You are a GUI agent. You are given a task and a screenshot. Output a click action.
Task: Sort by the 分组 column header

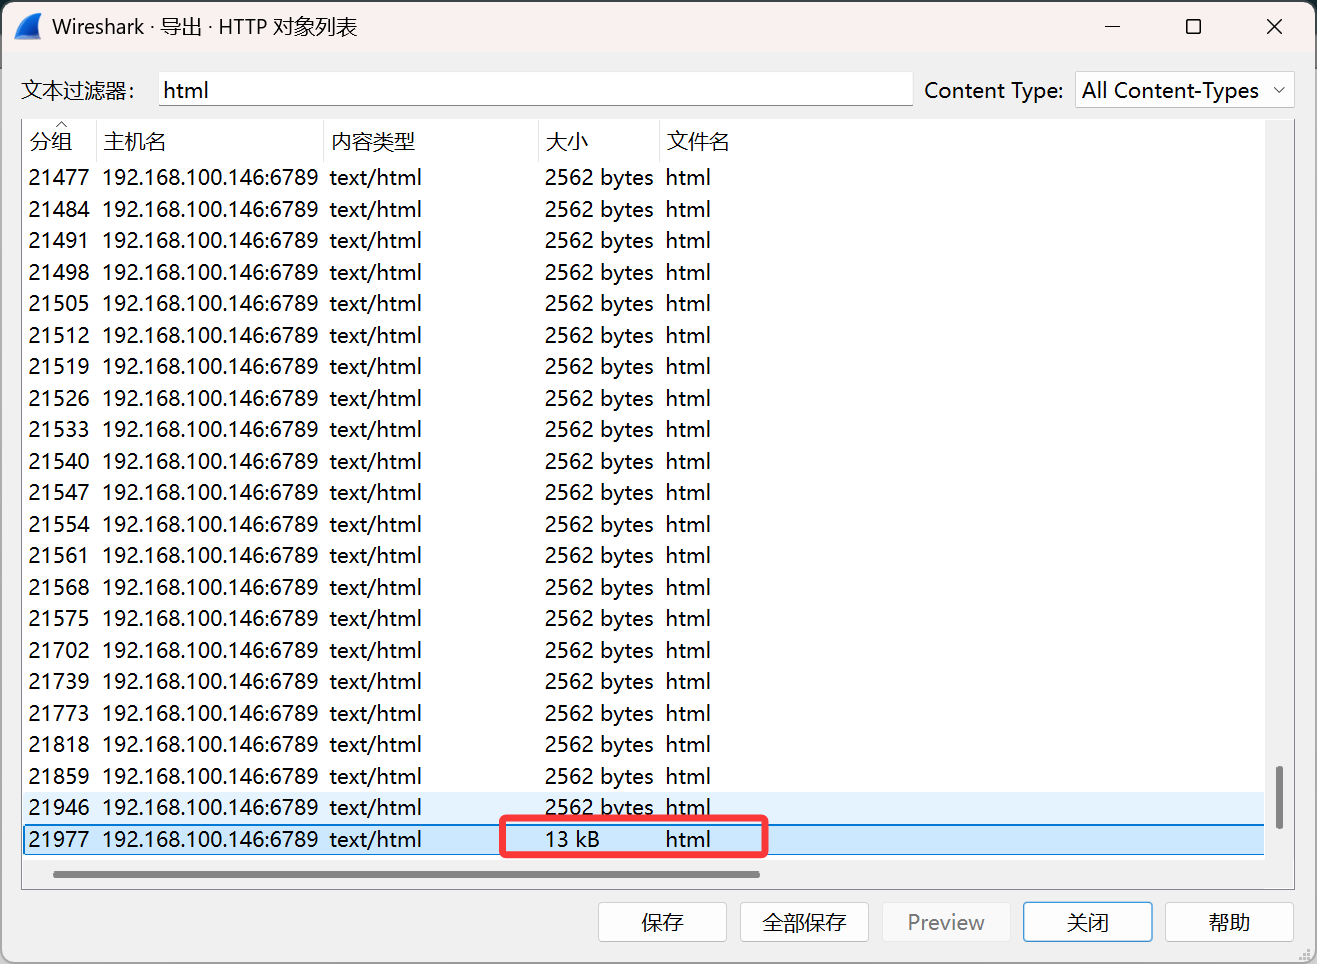click(x=59, y=141)
